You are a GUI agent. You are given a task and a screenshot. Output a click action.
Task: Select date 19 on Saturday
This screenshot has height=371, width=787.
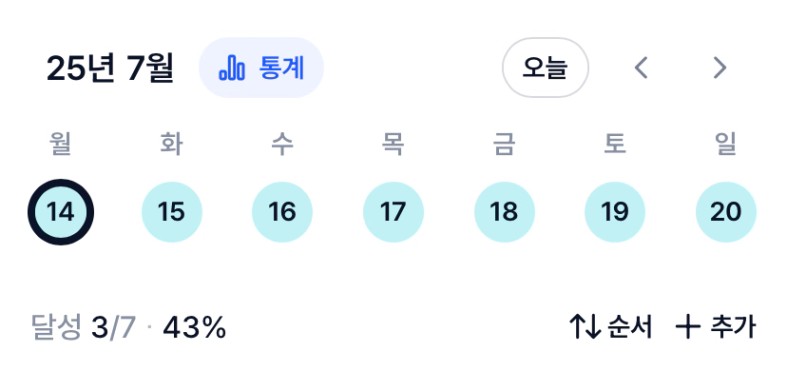pyautogui.click(x=615, y=212)
